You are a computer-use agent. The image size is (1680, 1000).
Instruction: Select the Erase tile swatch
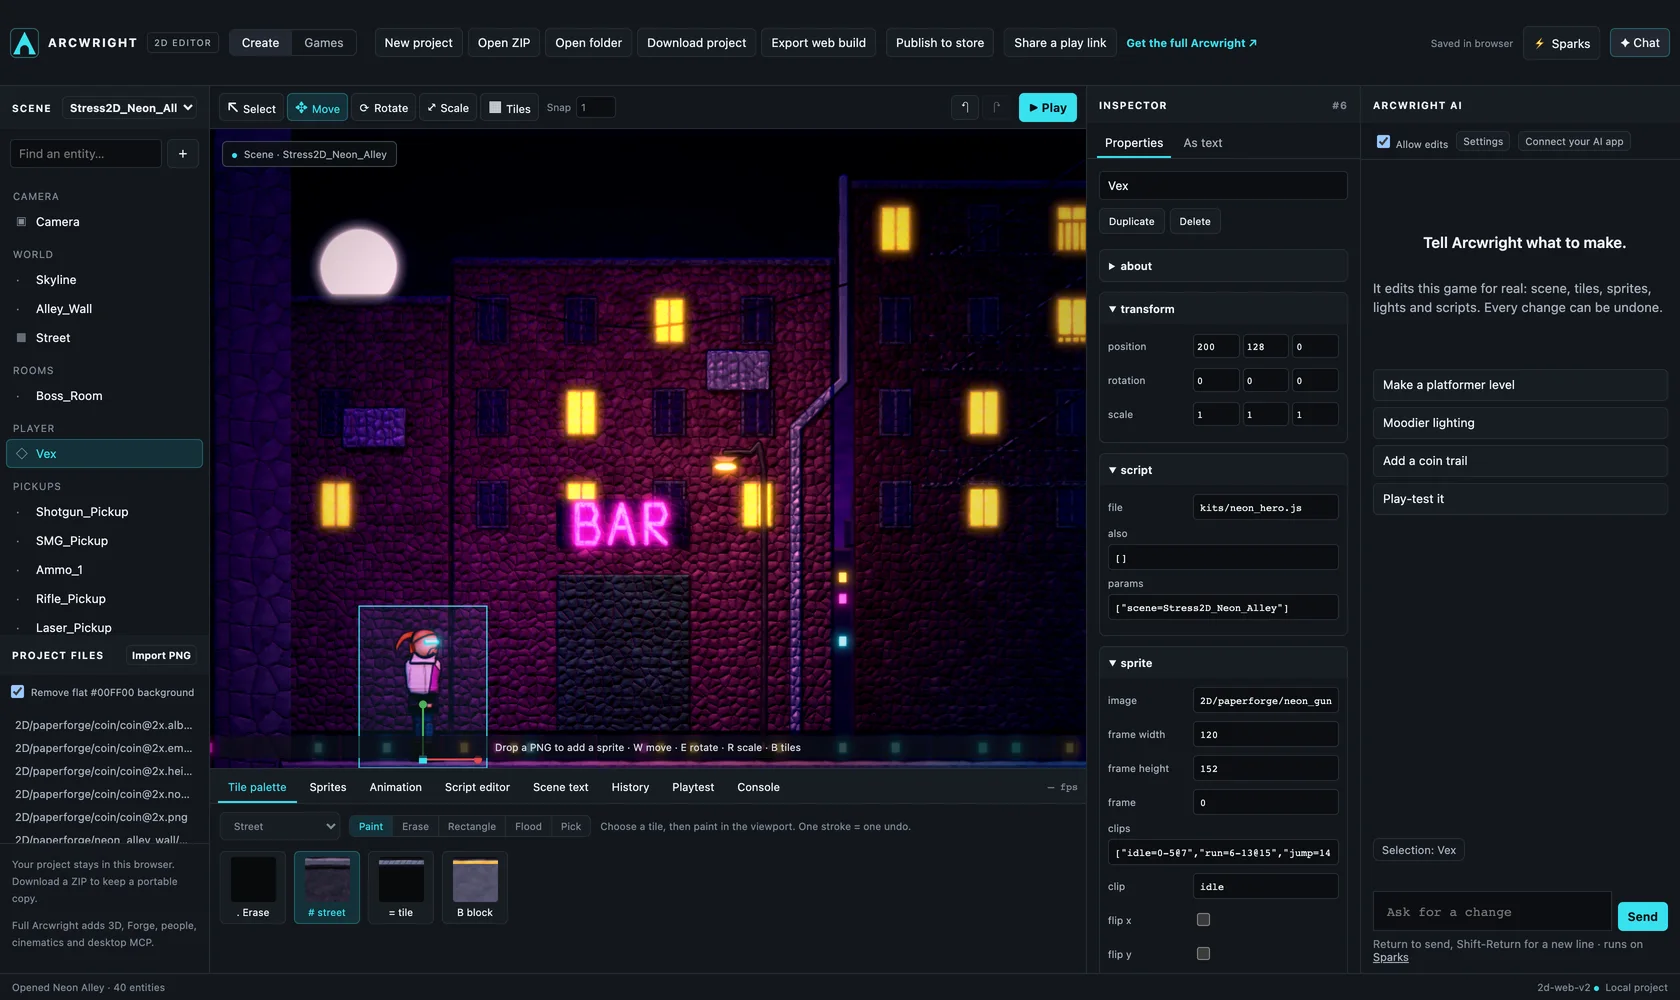[x=253, y=887]
